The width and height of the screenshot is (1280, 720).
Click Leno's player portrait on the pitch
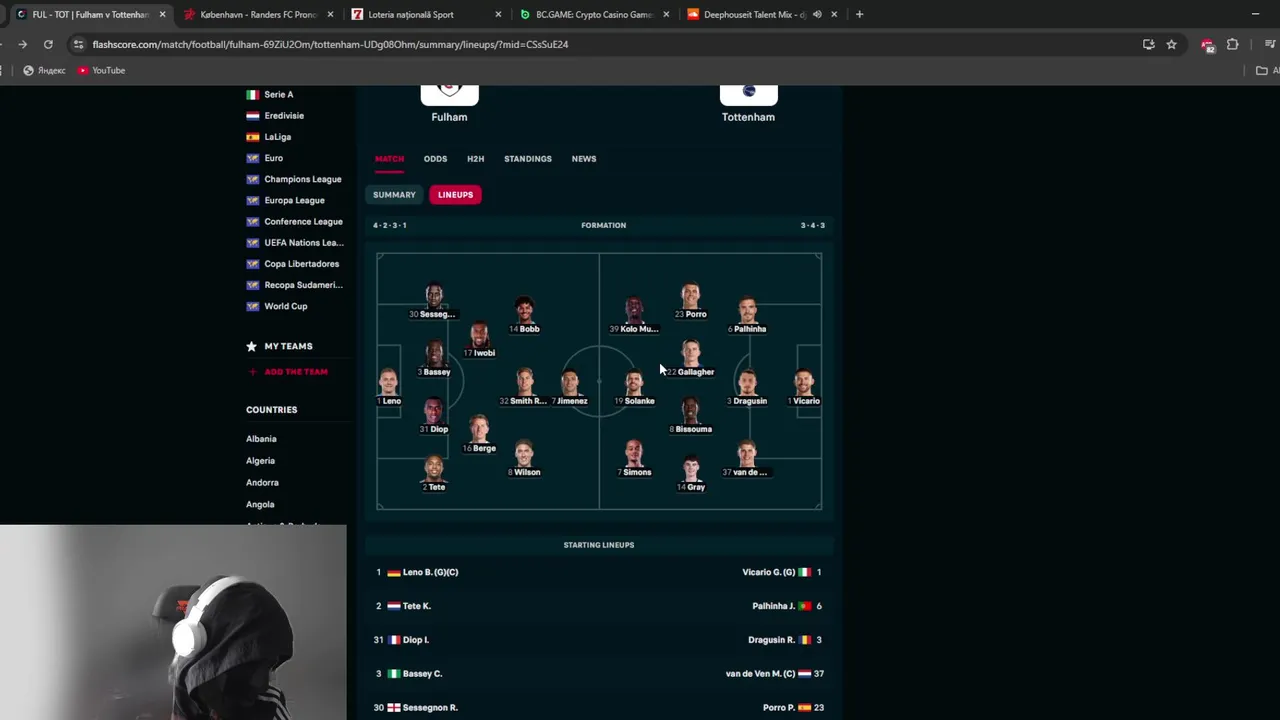[388, 382]
